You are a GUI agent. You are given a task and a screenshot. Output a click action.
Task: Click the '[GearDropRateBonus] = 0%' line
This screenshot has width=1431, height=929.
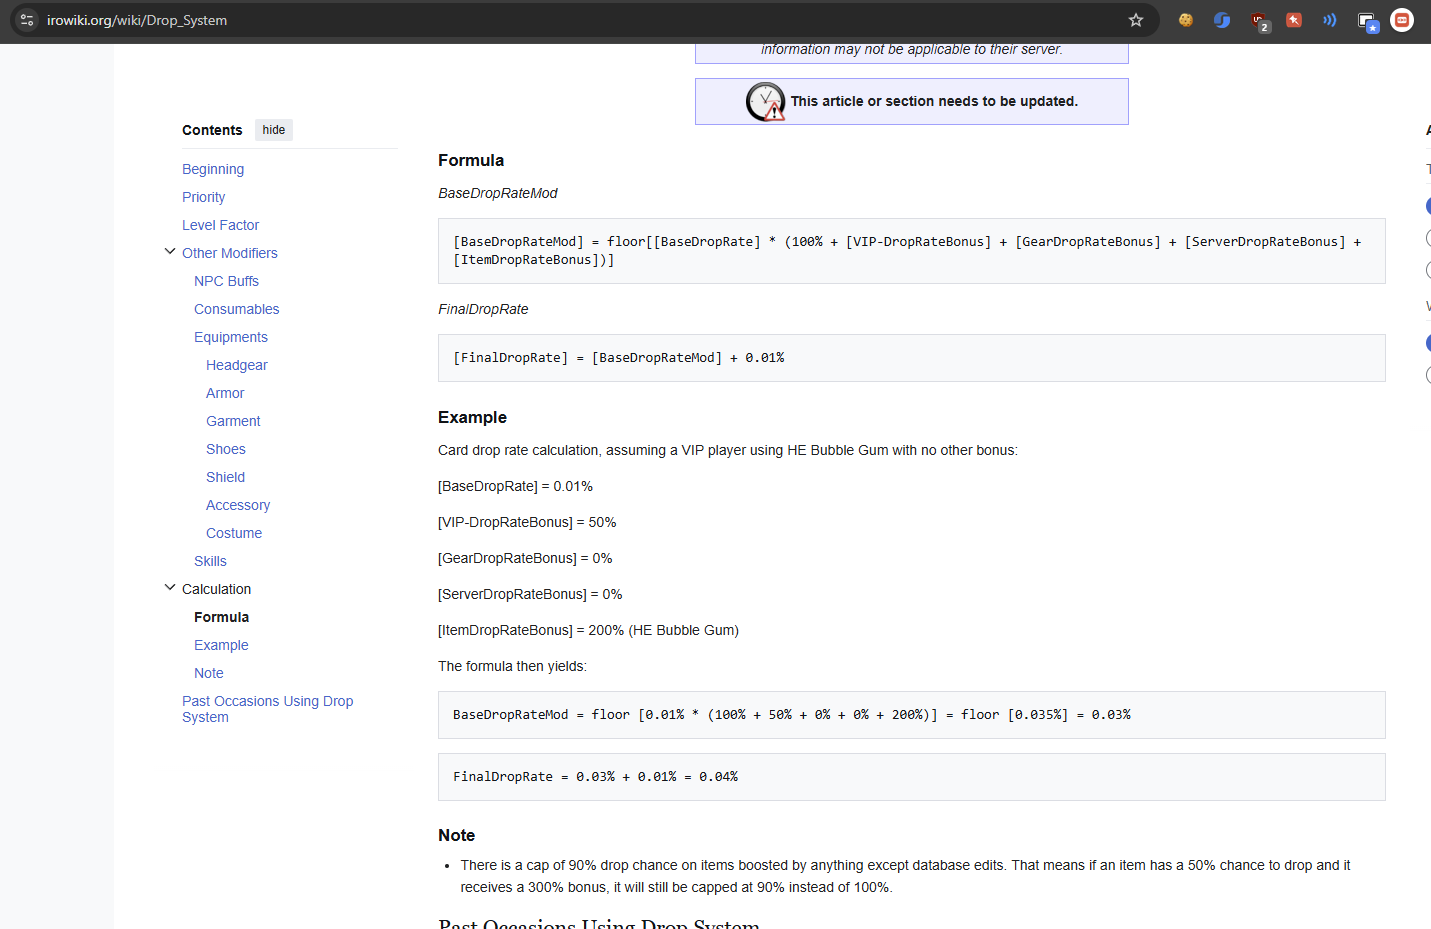pyautogui.click(x=525, y=558)
